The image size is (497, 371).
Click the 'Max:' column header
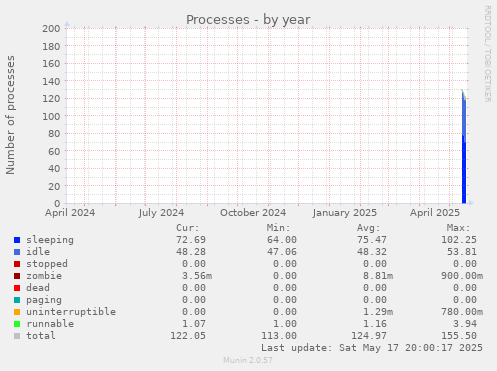[x=458, y=228]
